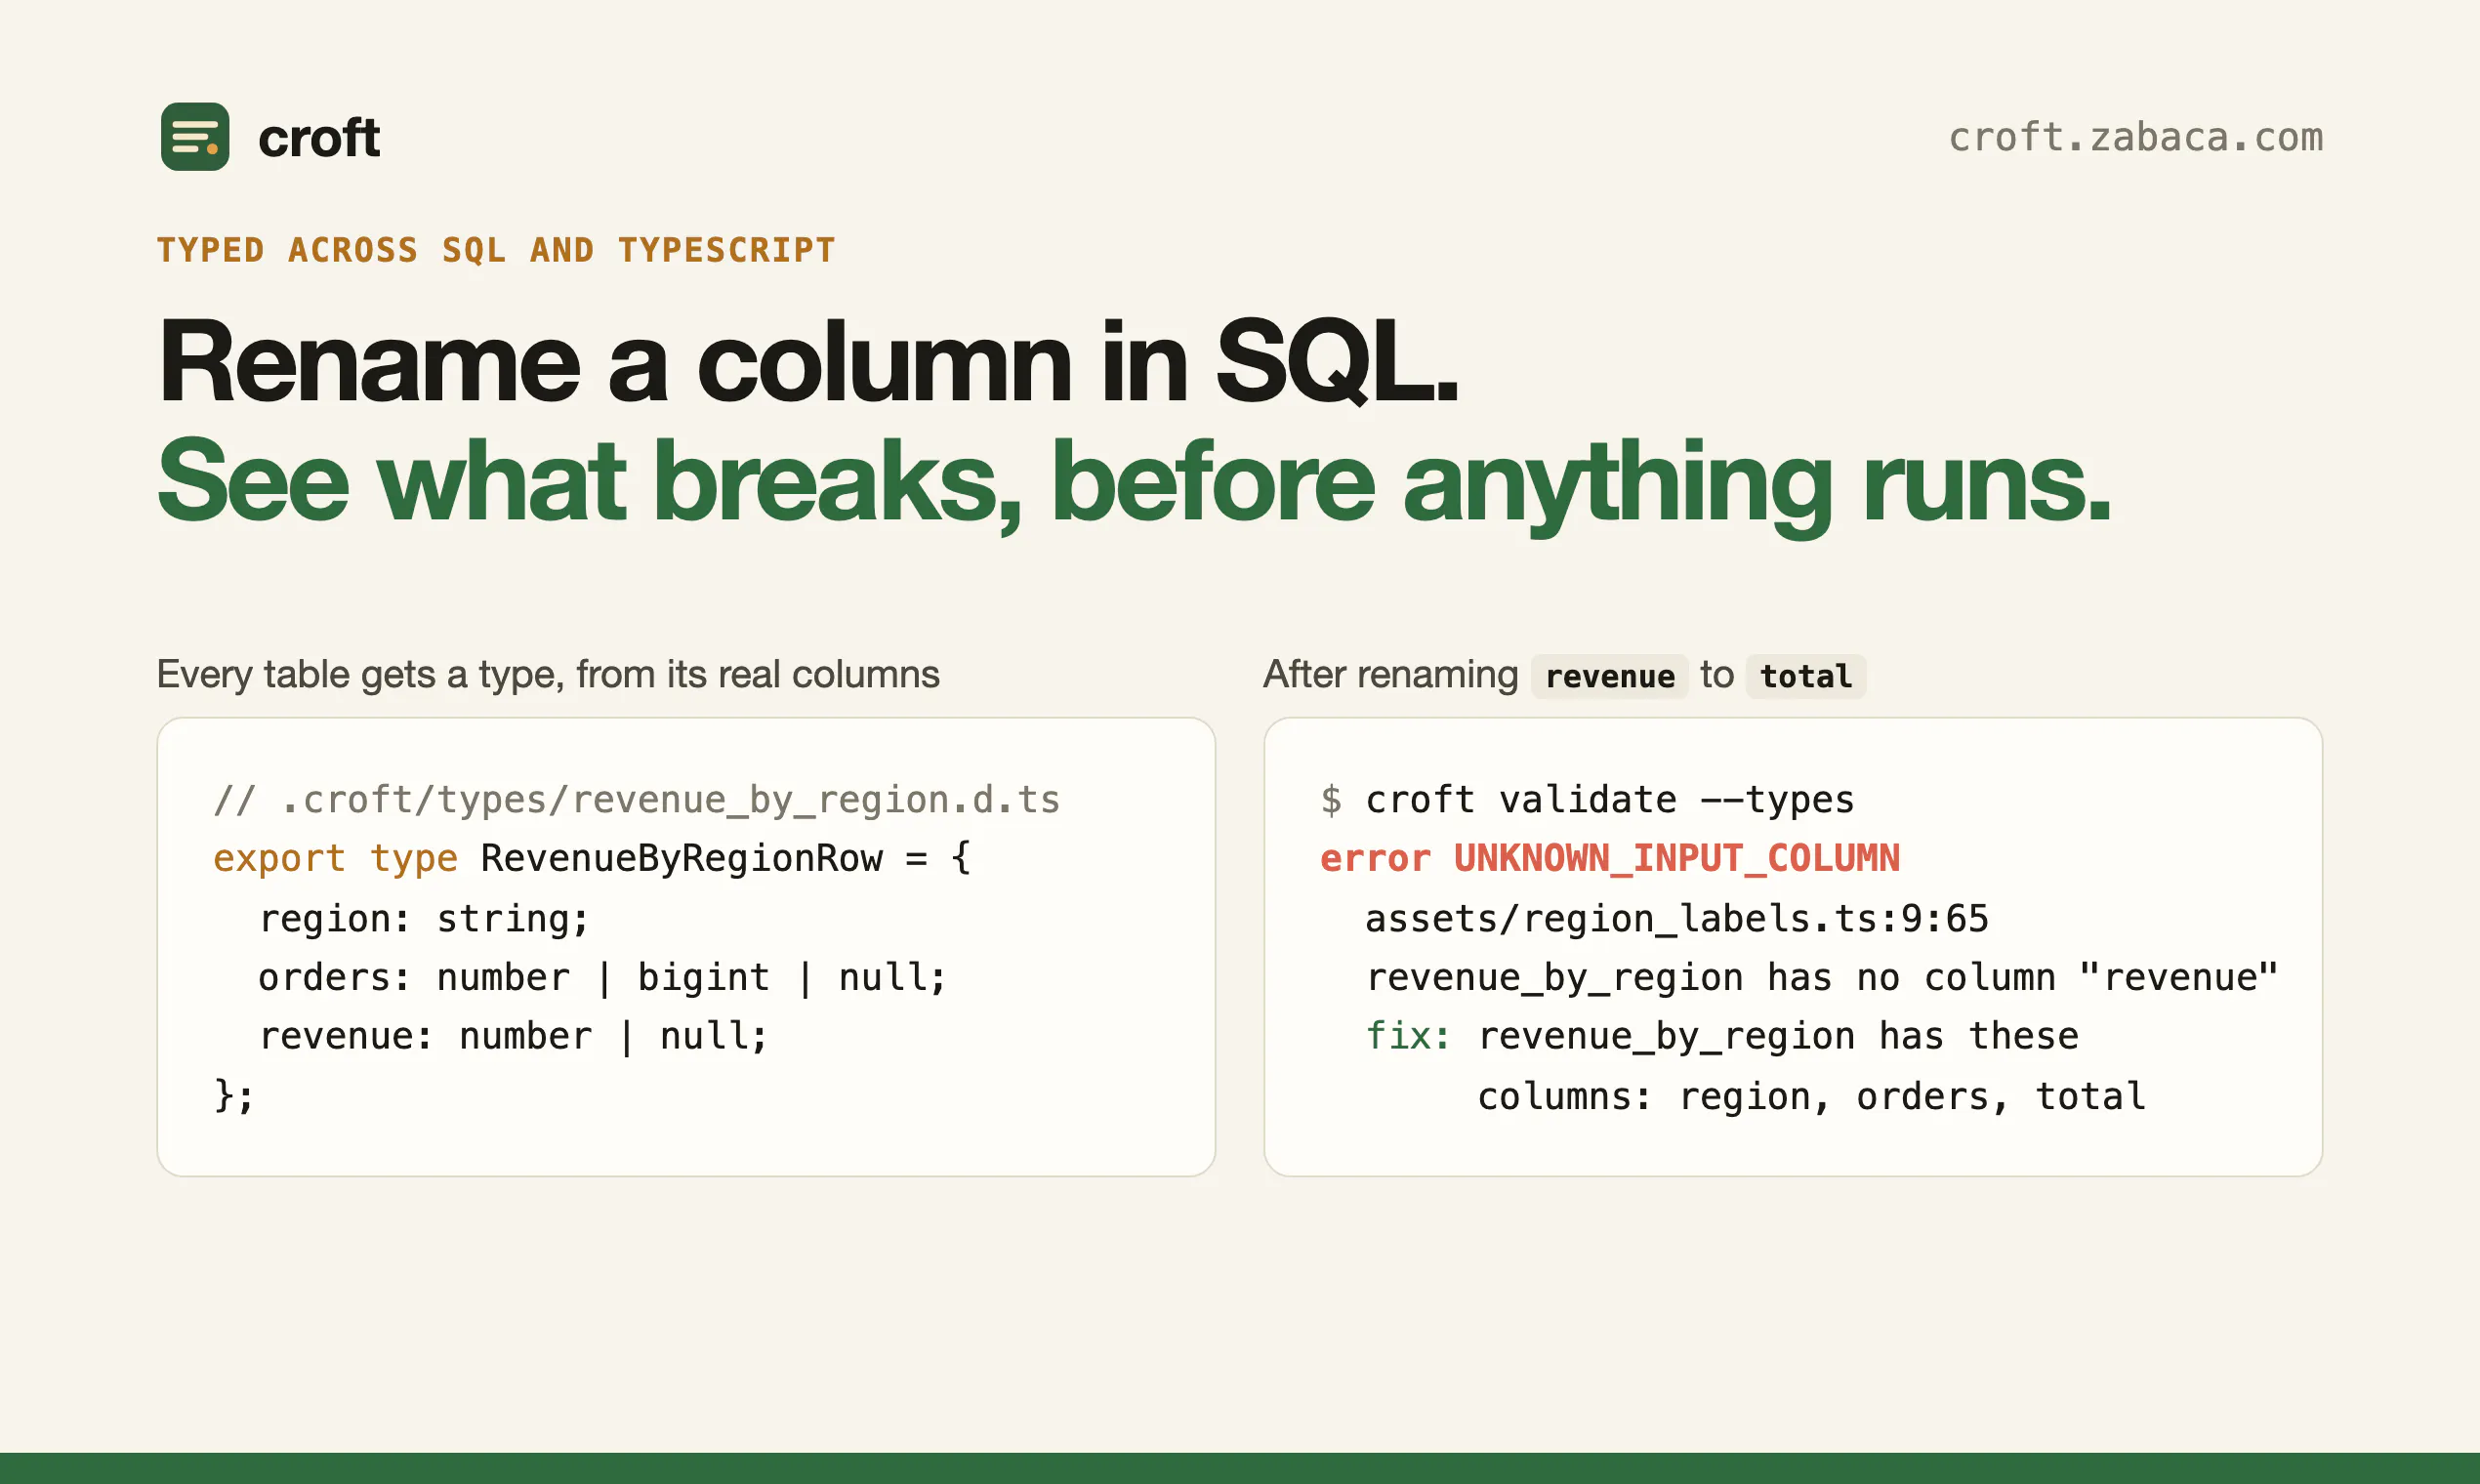Click the .croft/types/revenue_by_region.d.ts comment line
This screenshot has height=1484, width=2480.
click(x=637, y=799)
